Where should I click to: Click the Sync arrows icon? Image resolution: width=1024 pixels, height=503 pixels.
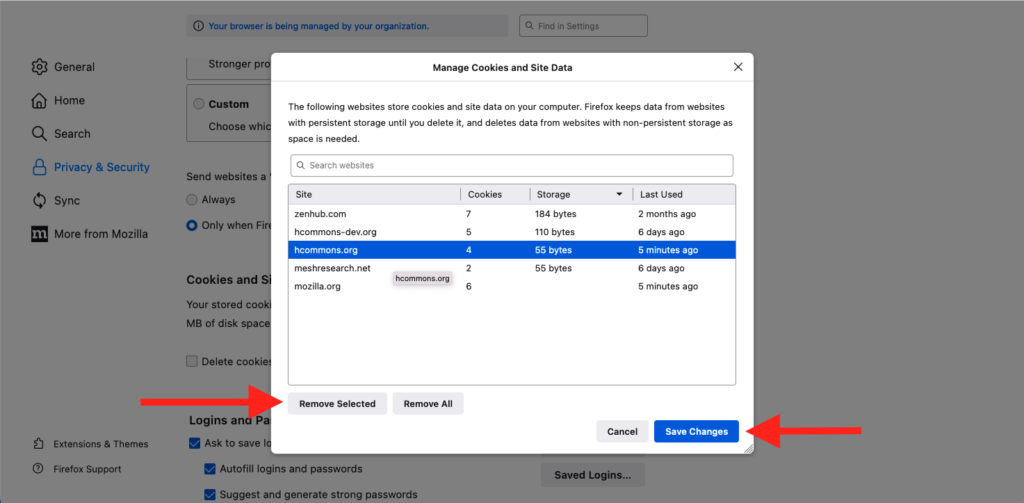pyautogui.click(x=39, y=200)
